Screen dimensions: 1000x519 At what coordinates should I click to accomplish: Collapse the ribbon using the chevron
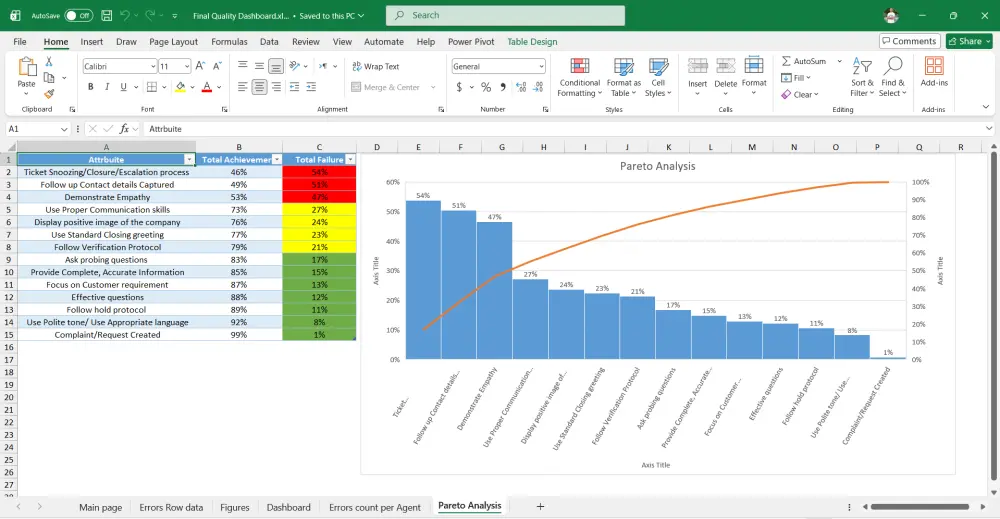pos(985,107)
